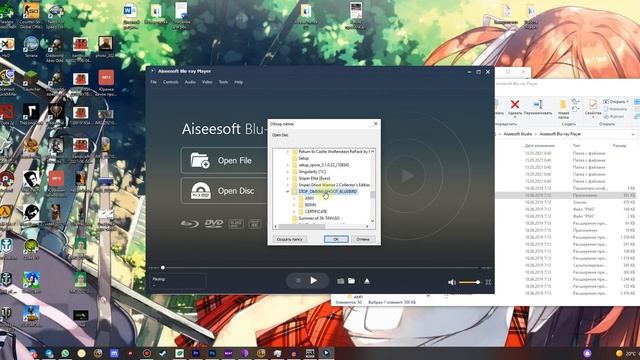The image size is (640, 360).
Task: Expand the setup_opore folder node
Action: click(x=287, y=165)
